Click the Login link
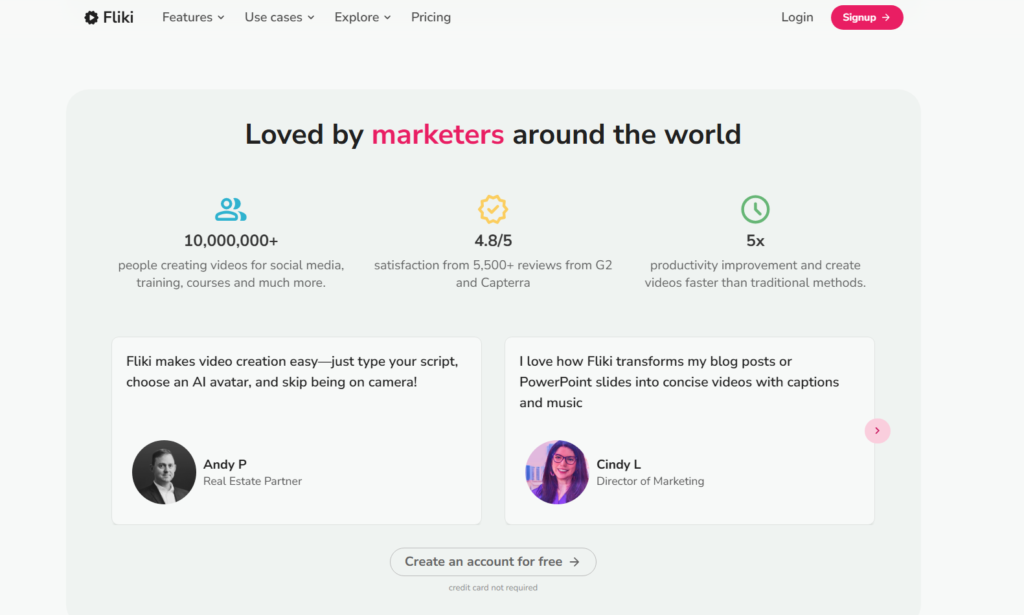The width and height of the screenshot is (1024, 615). click(797, 17)
